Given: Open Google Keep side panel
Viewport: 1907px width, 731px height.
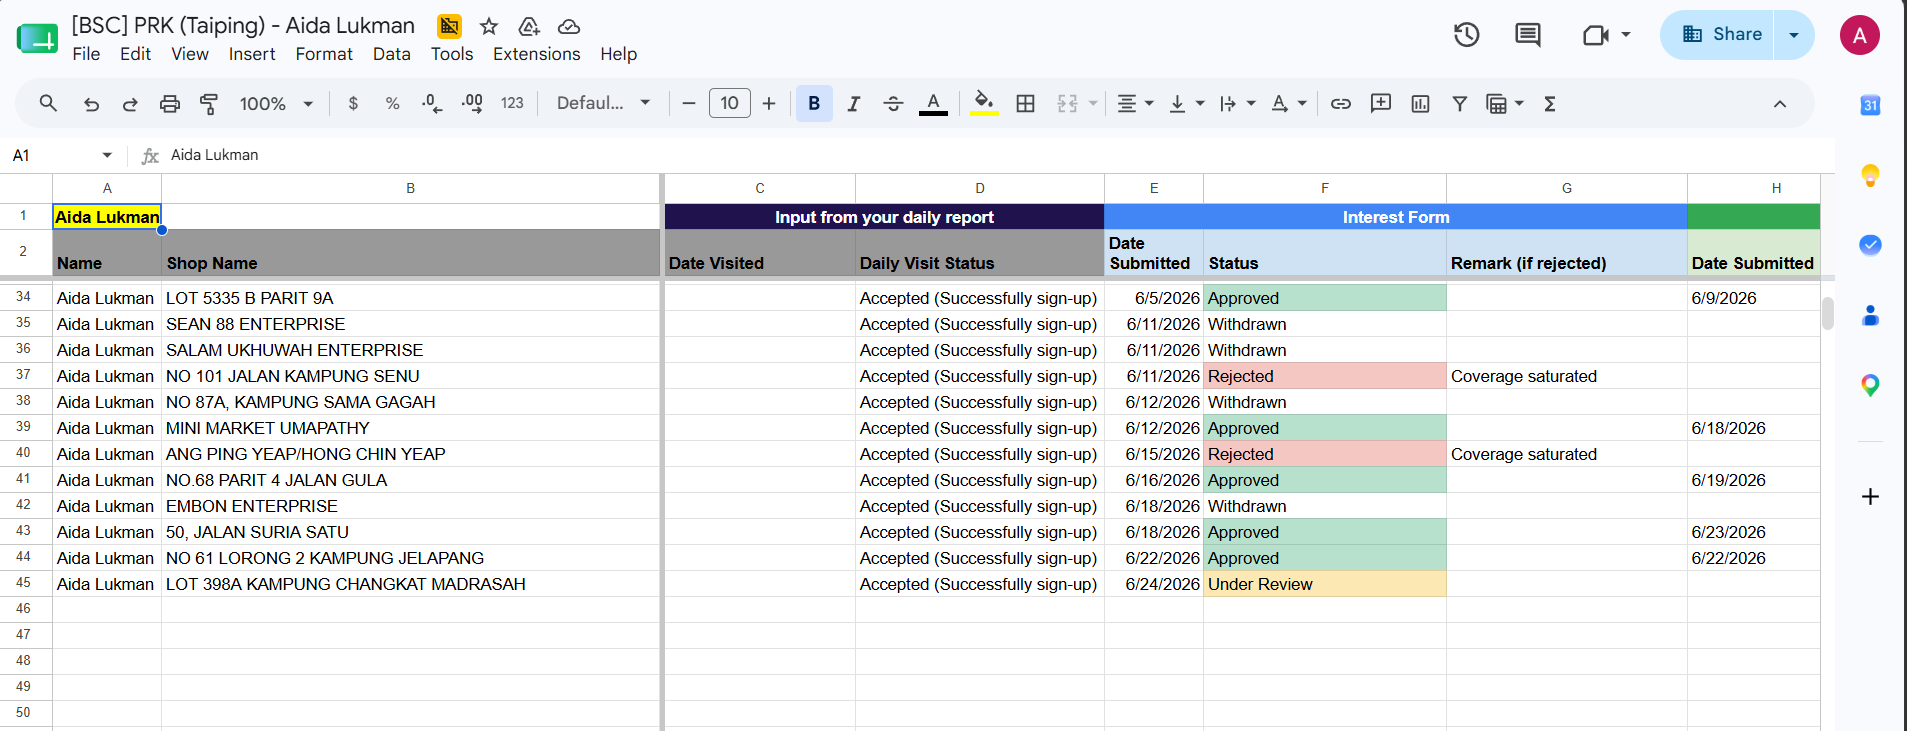Looking at the screenshot, I should click(1870, 175).
